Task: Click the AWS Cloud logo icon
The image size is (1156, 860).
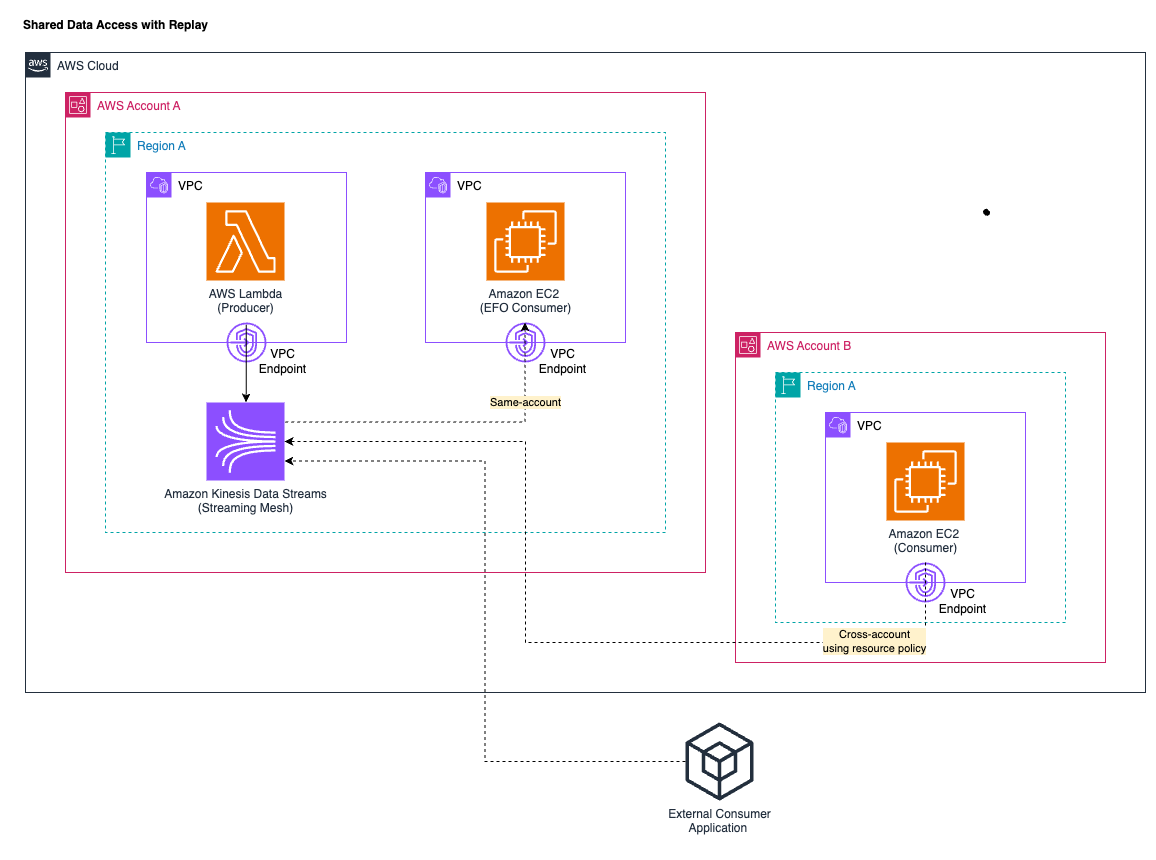Action: pos(38,65)
